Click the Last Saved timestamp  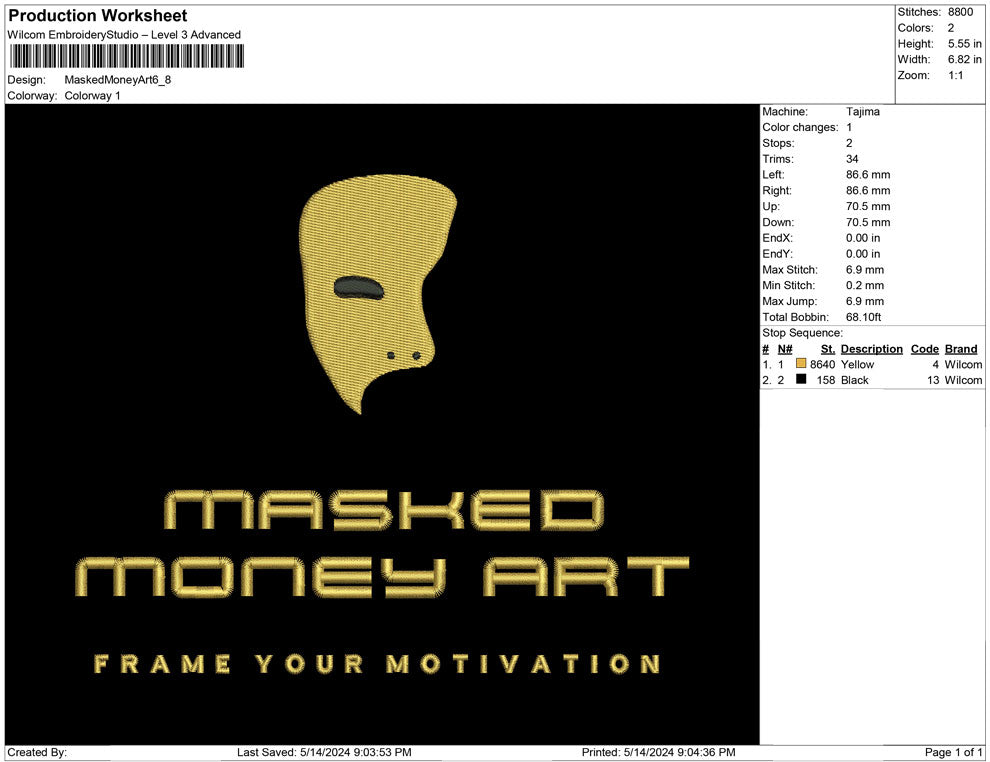(x=324, y=752)
